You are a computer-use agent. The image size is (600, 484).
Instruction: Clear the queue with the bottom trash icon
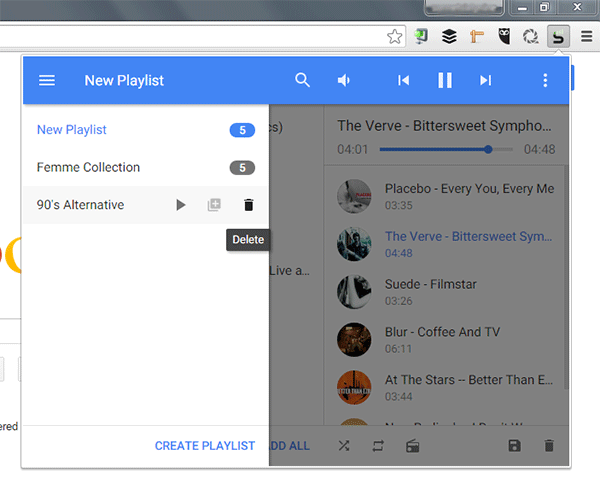pyautogui.click(x=549, y=446)
